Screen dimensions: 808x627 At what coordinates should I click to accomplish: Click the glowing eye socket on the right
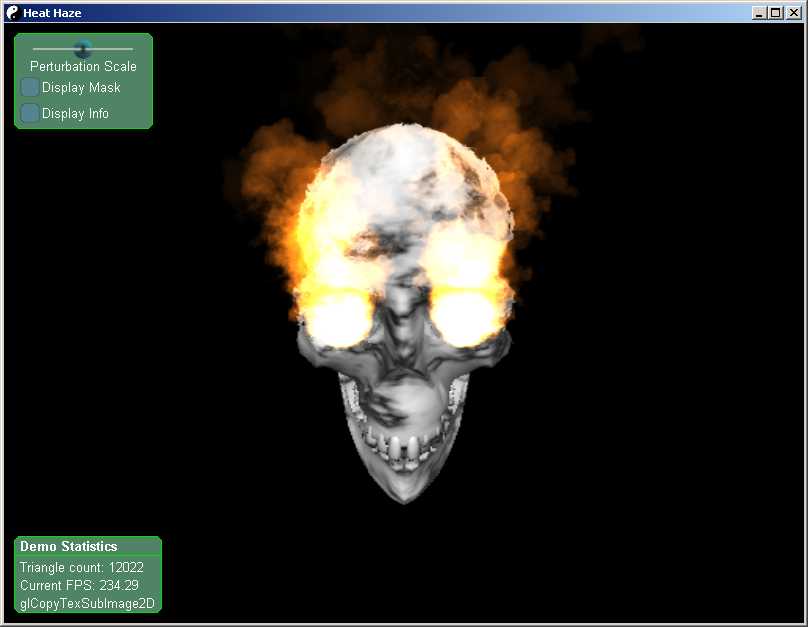(x=464, y=315)
